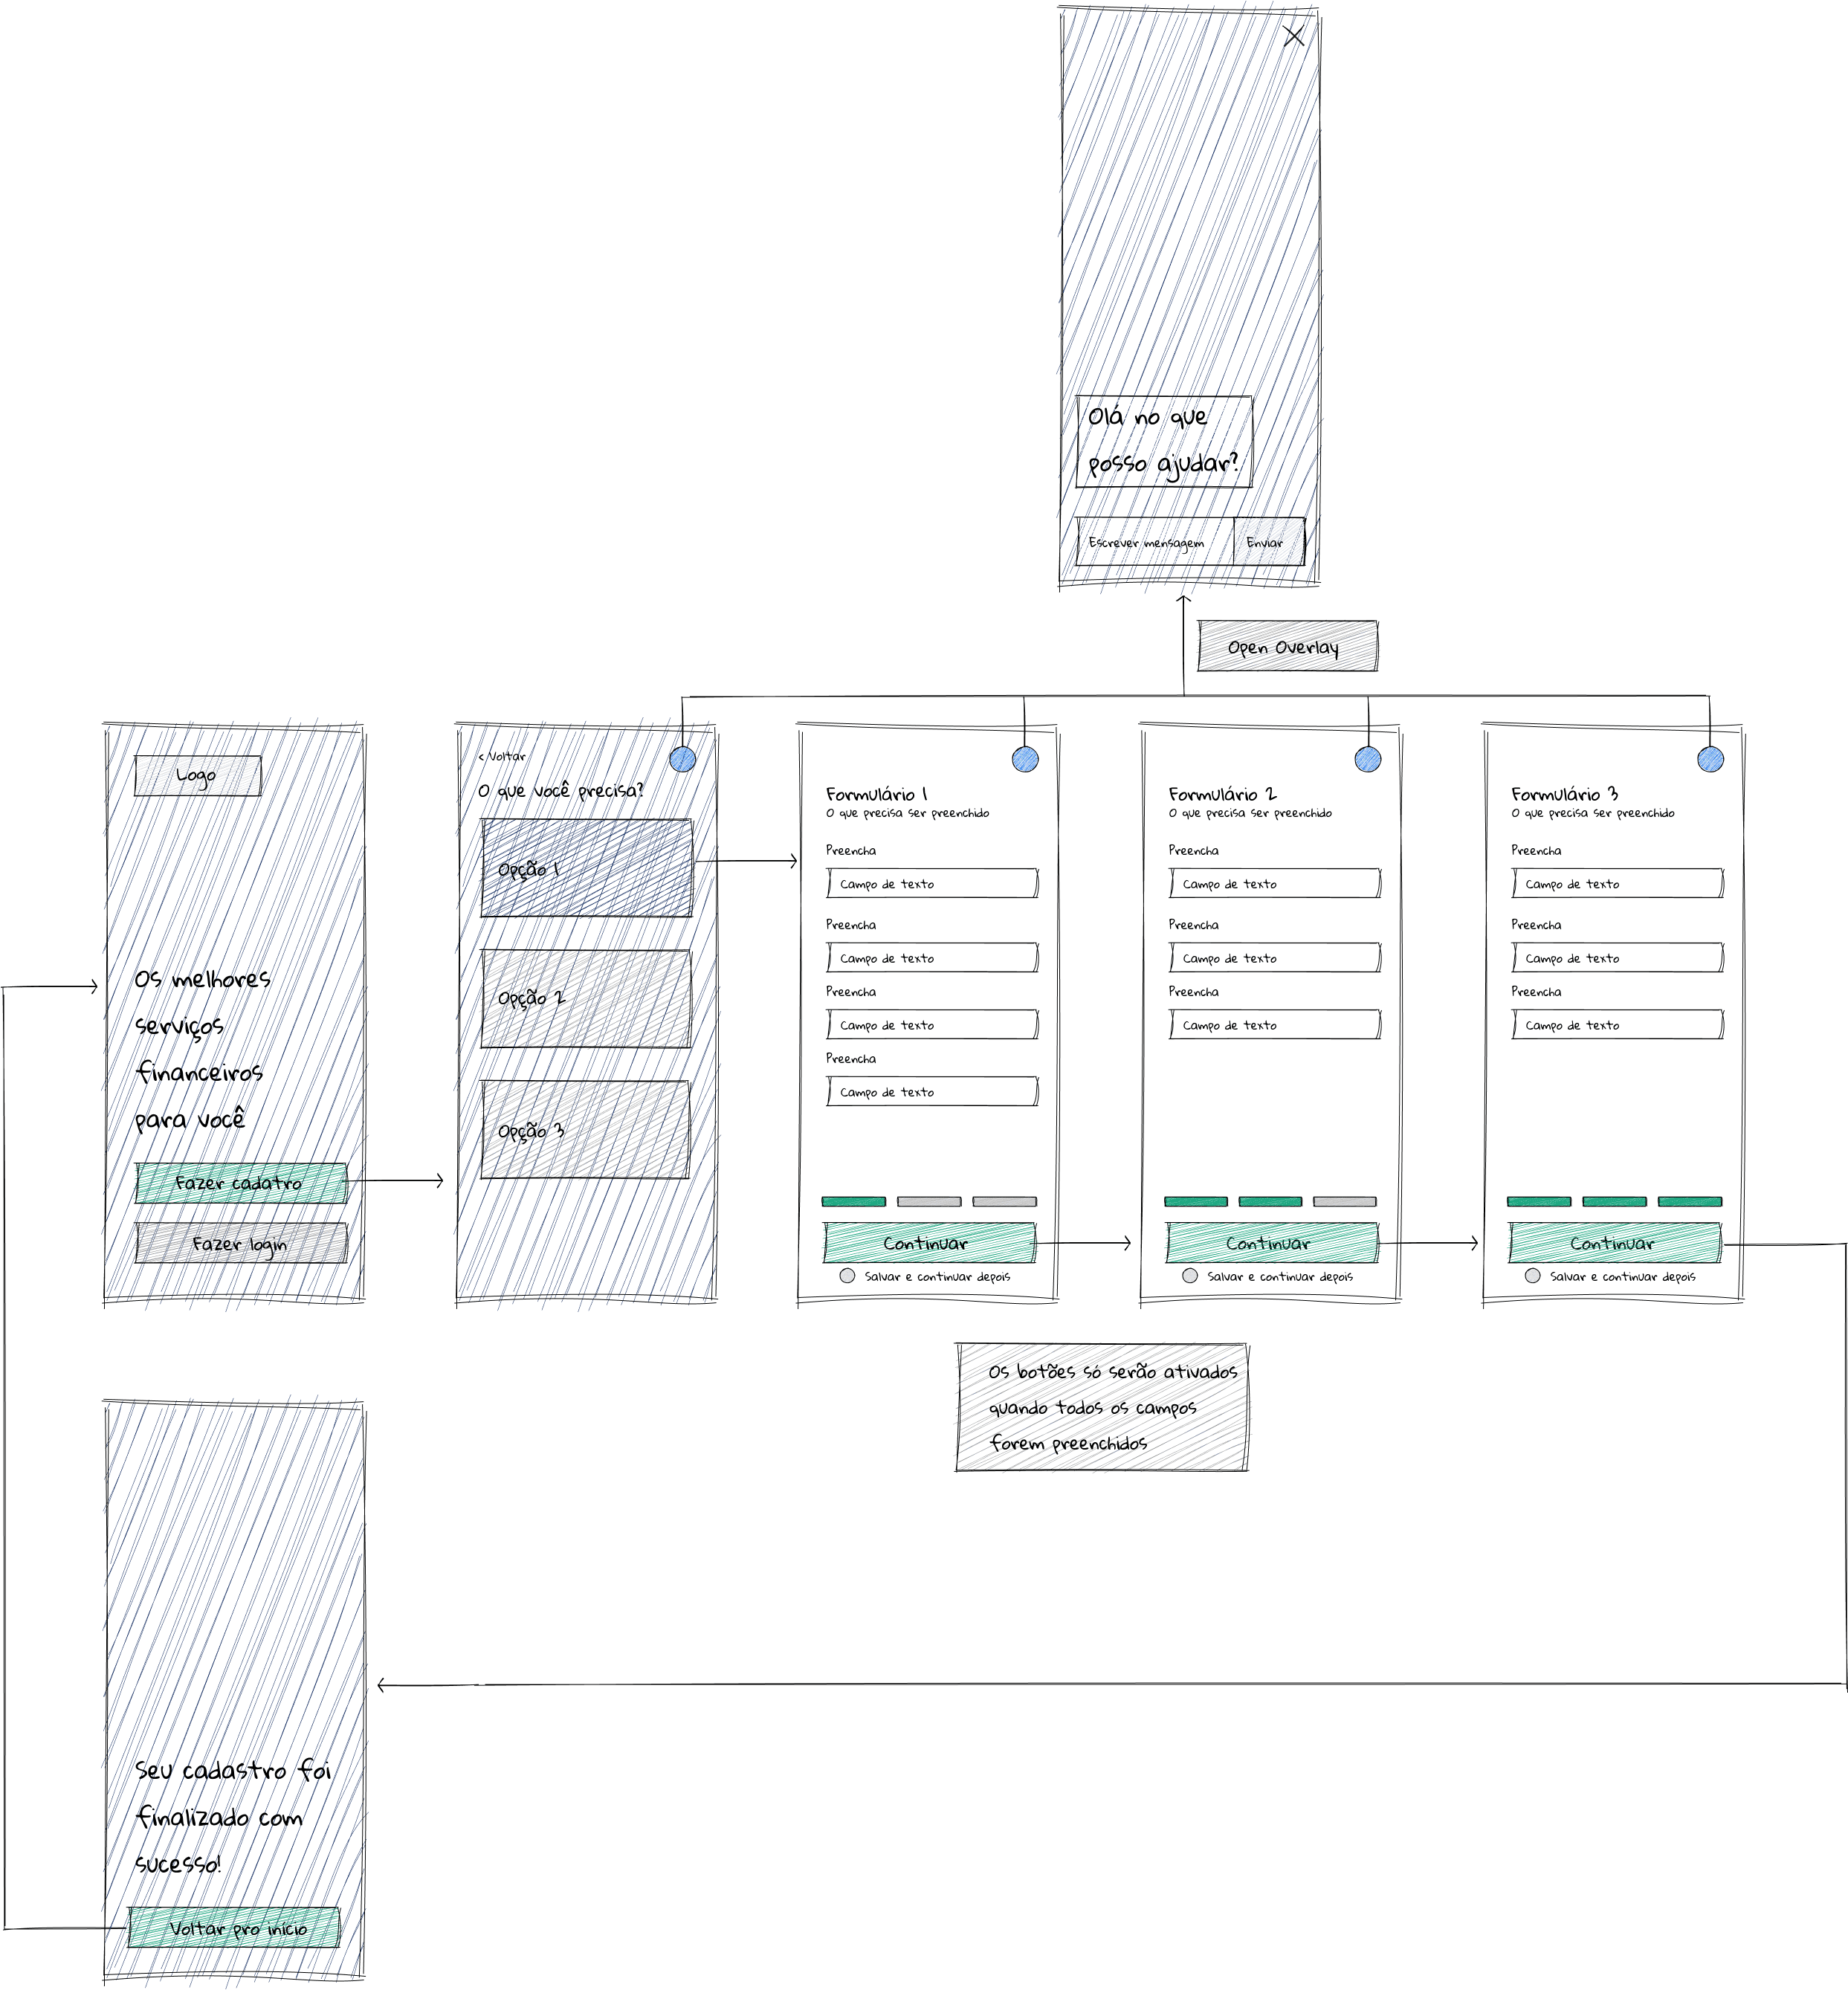Click 'Enviar' in the chat overlay
This screenshot has width=1848, height=1990.
point(1268,542)
